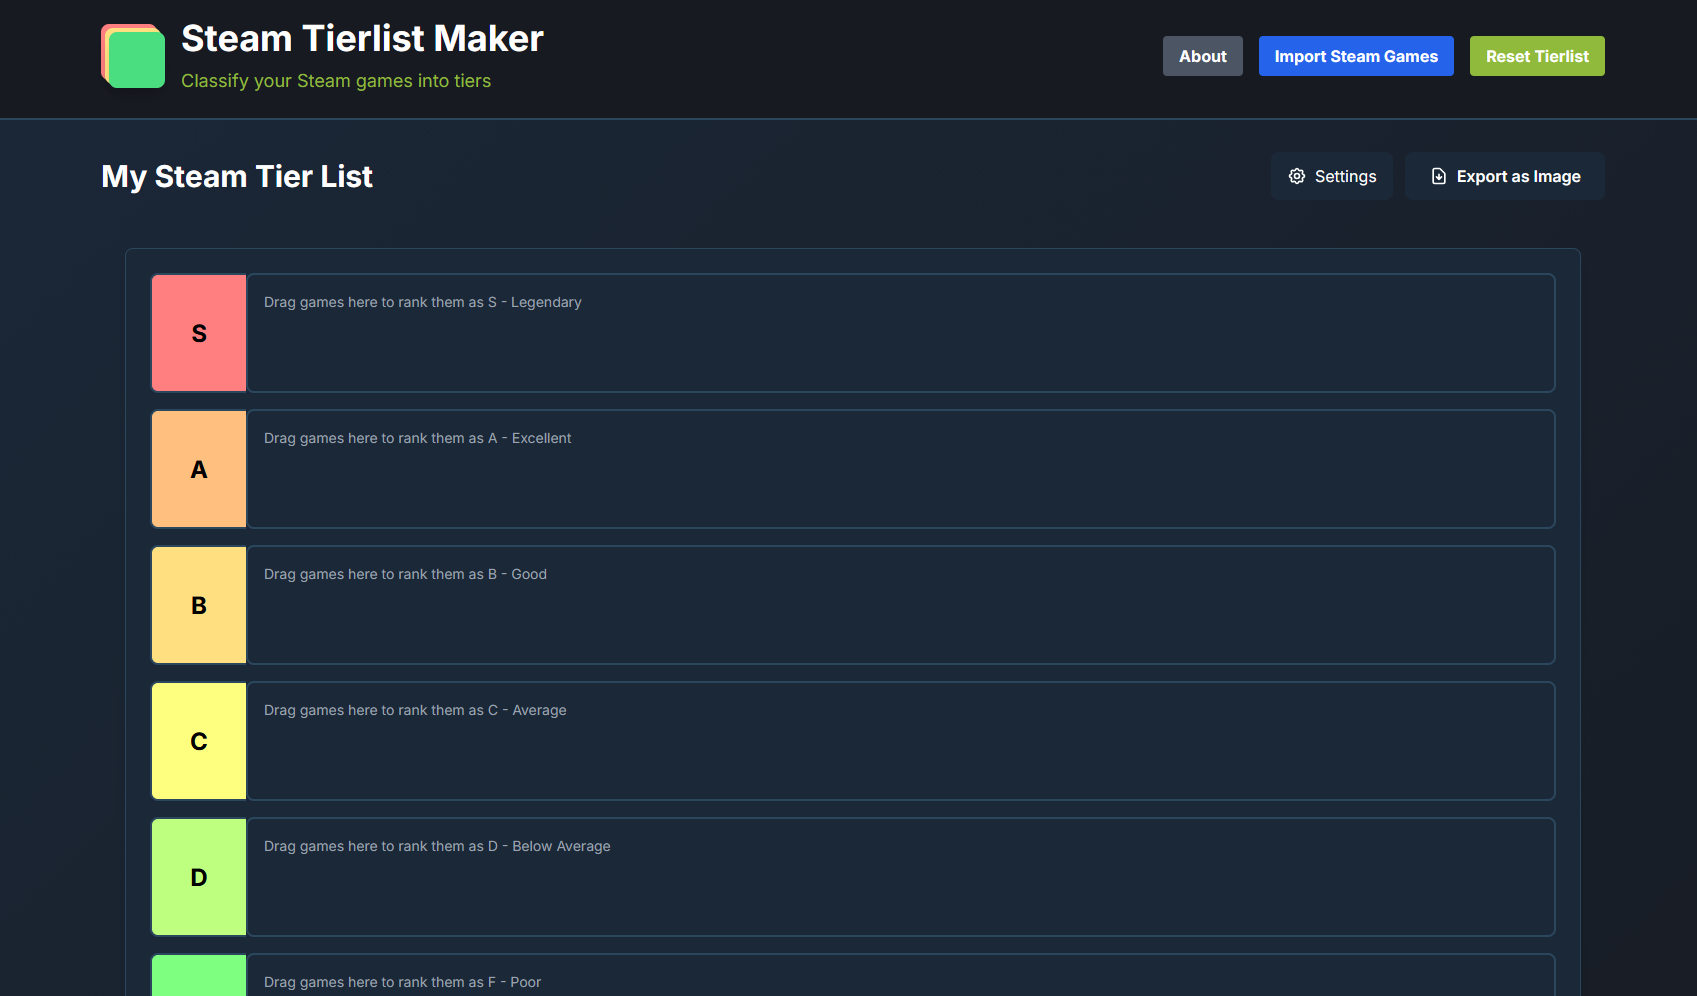Click the Steam Tierlist Maker title
The height and width of the screenshot is (996, 1697).
click(362, 38)
